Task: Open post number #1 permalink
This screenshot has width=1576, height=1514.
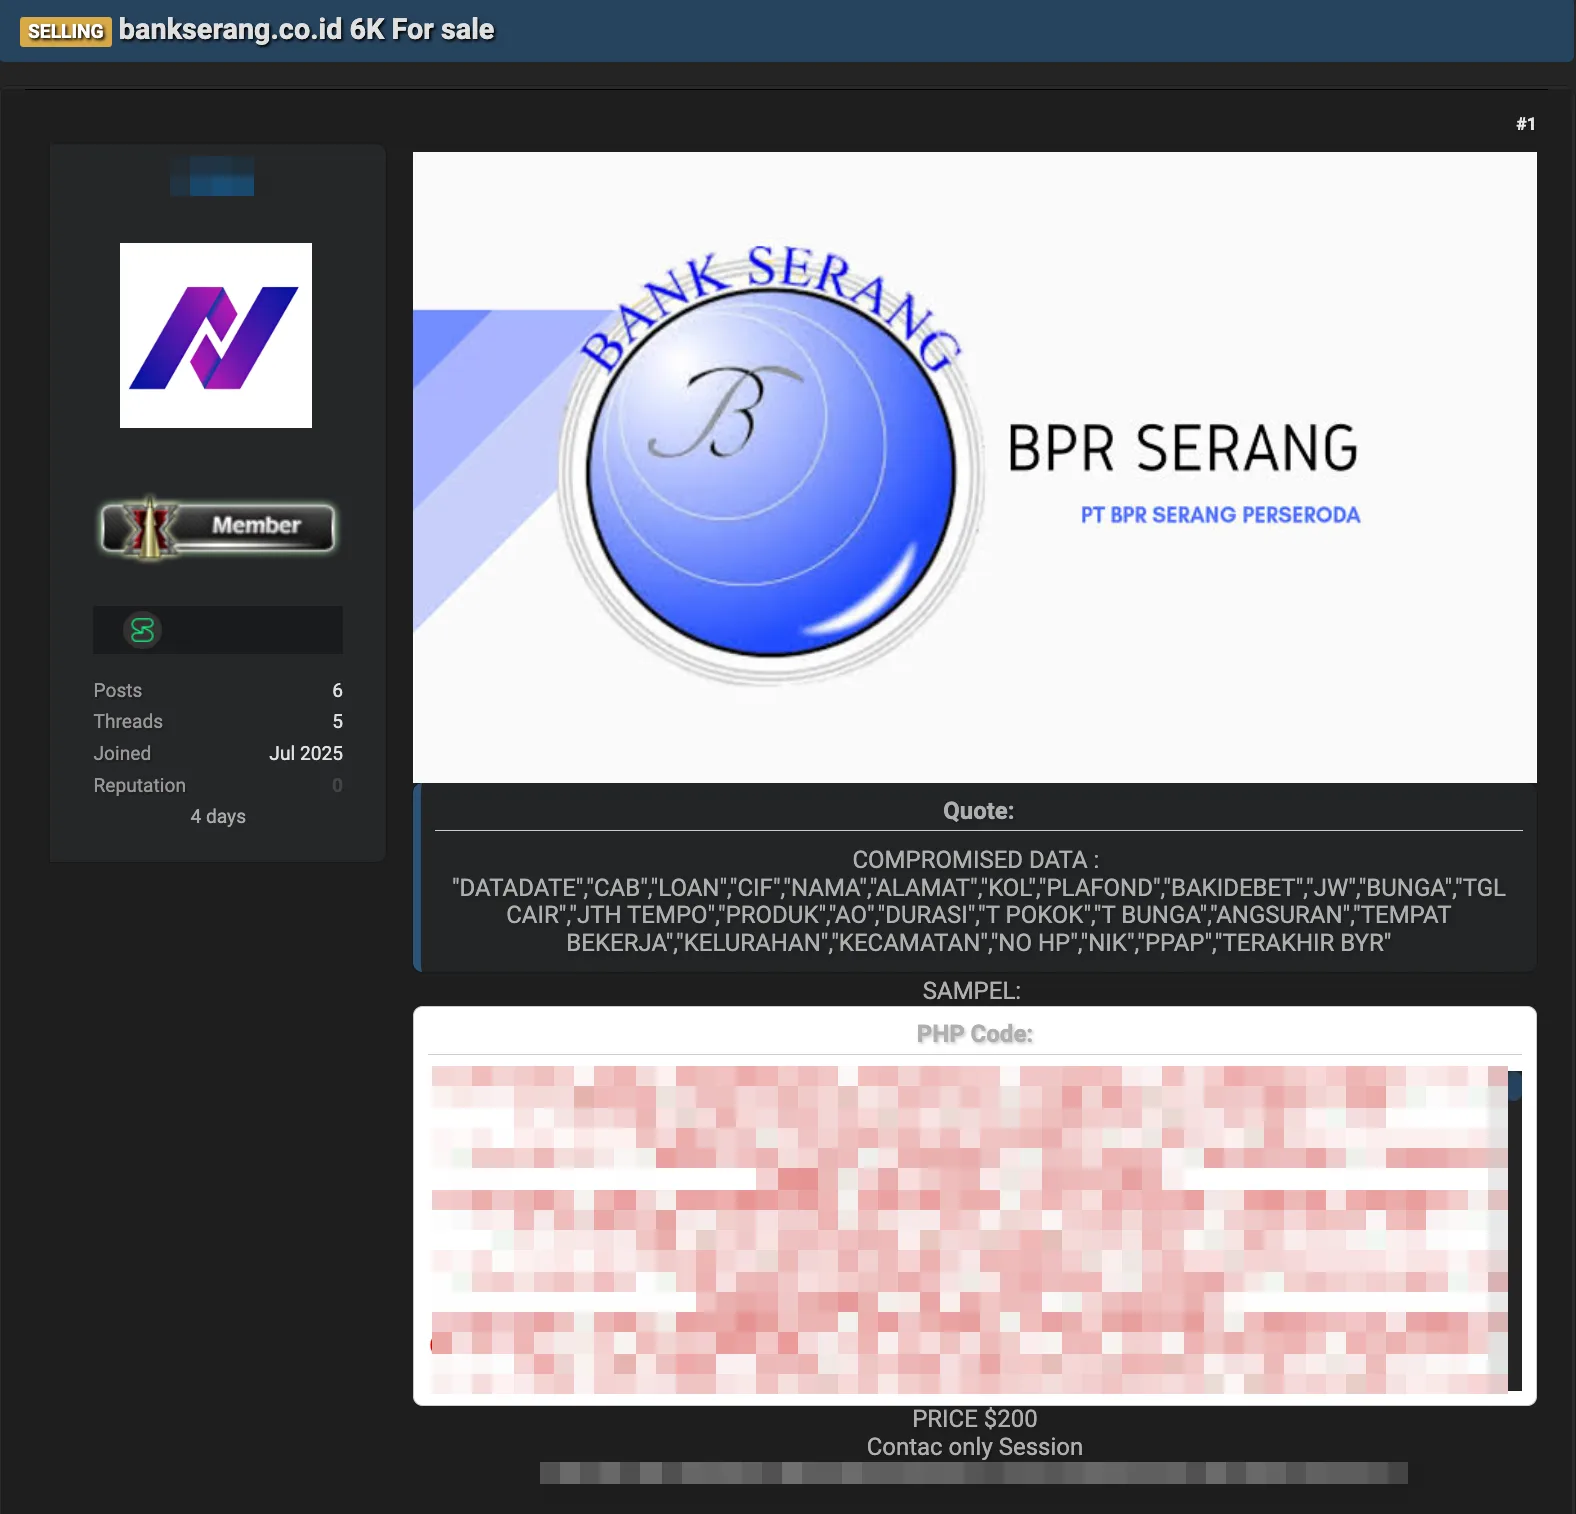Action: point(1525,124)
